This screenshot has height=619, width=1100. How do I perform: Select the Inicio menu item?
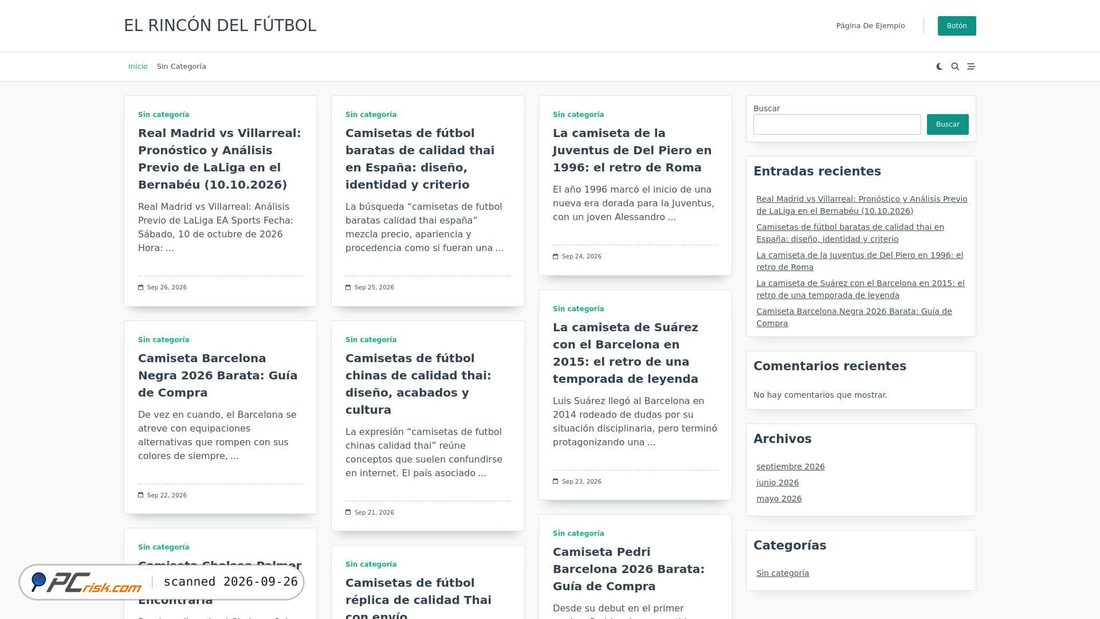[138, 67]
